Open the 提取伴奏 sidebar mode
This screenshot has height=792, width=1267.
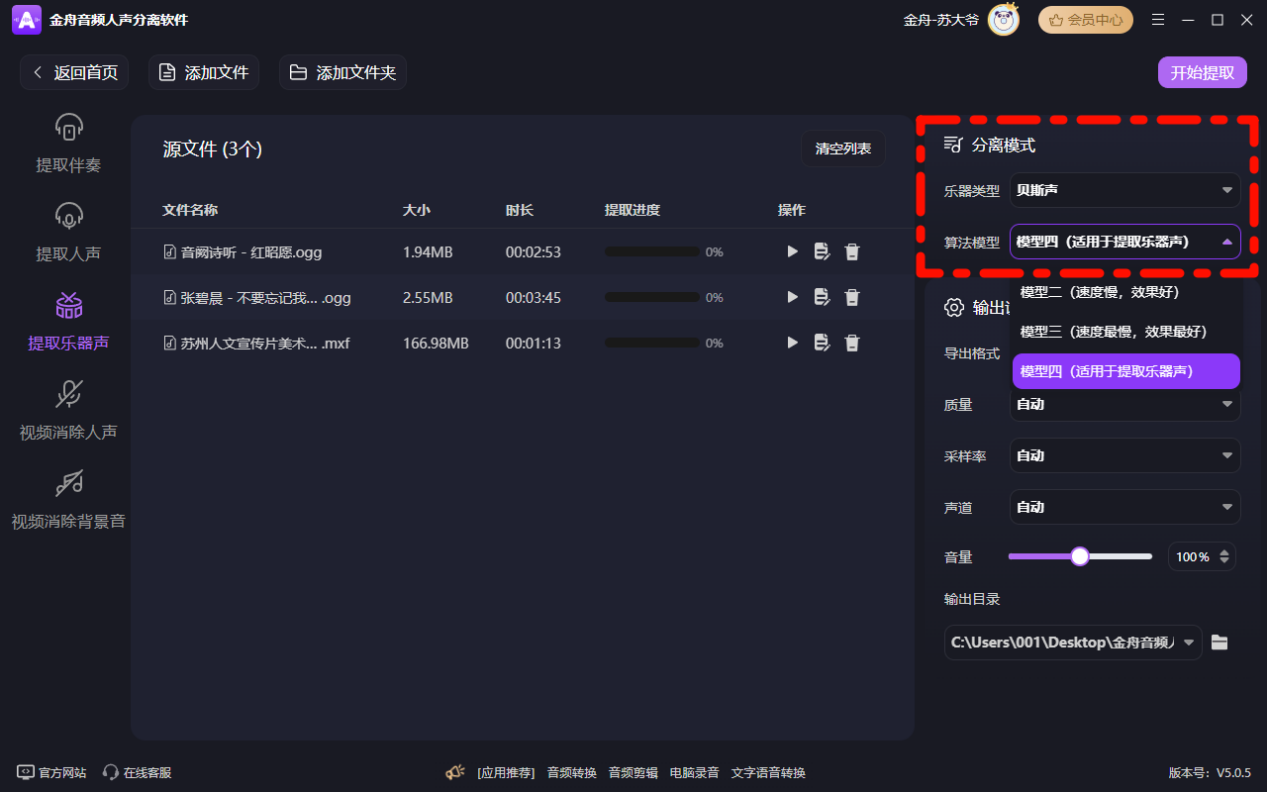tap(68, 144)
